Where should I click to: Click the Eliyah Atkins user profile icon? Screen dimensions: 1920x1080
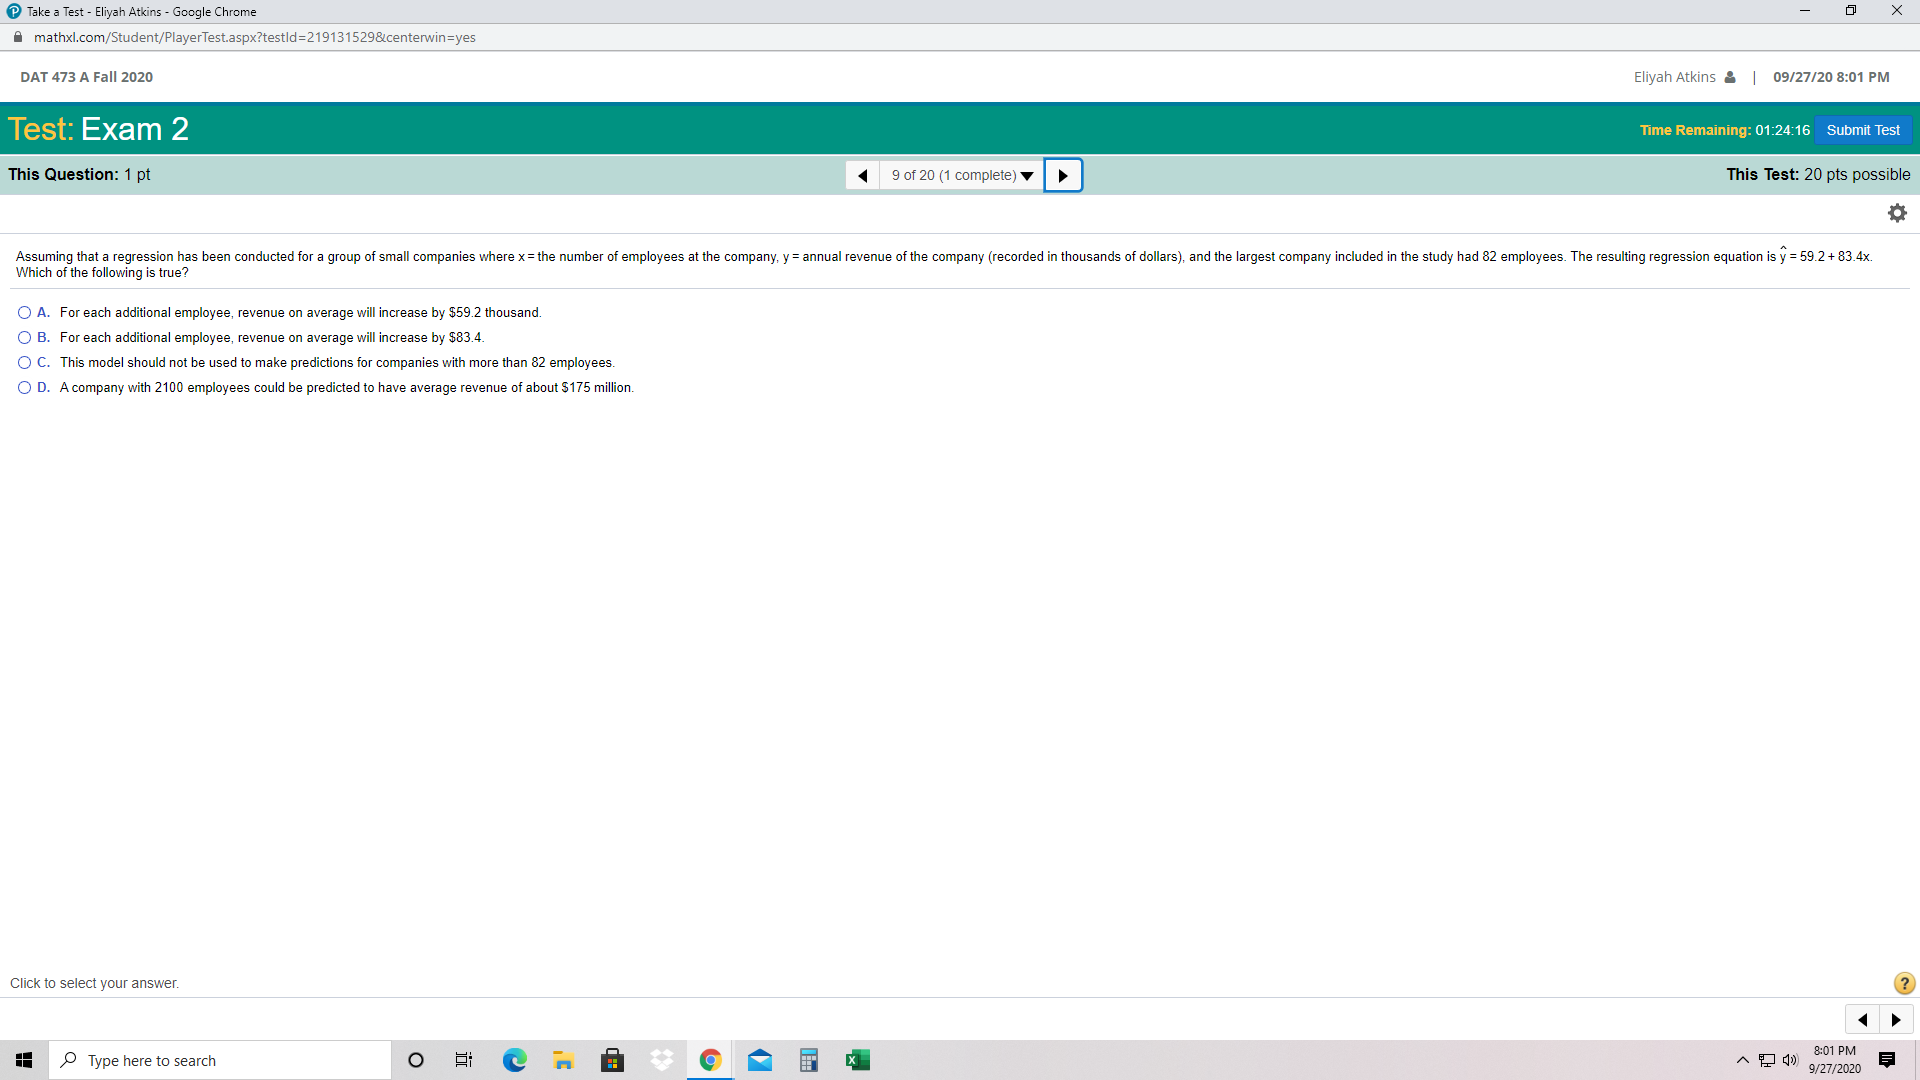[1729, 76]
